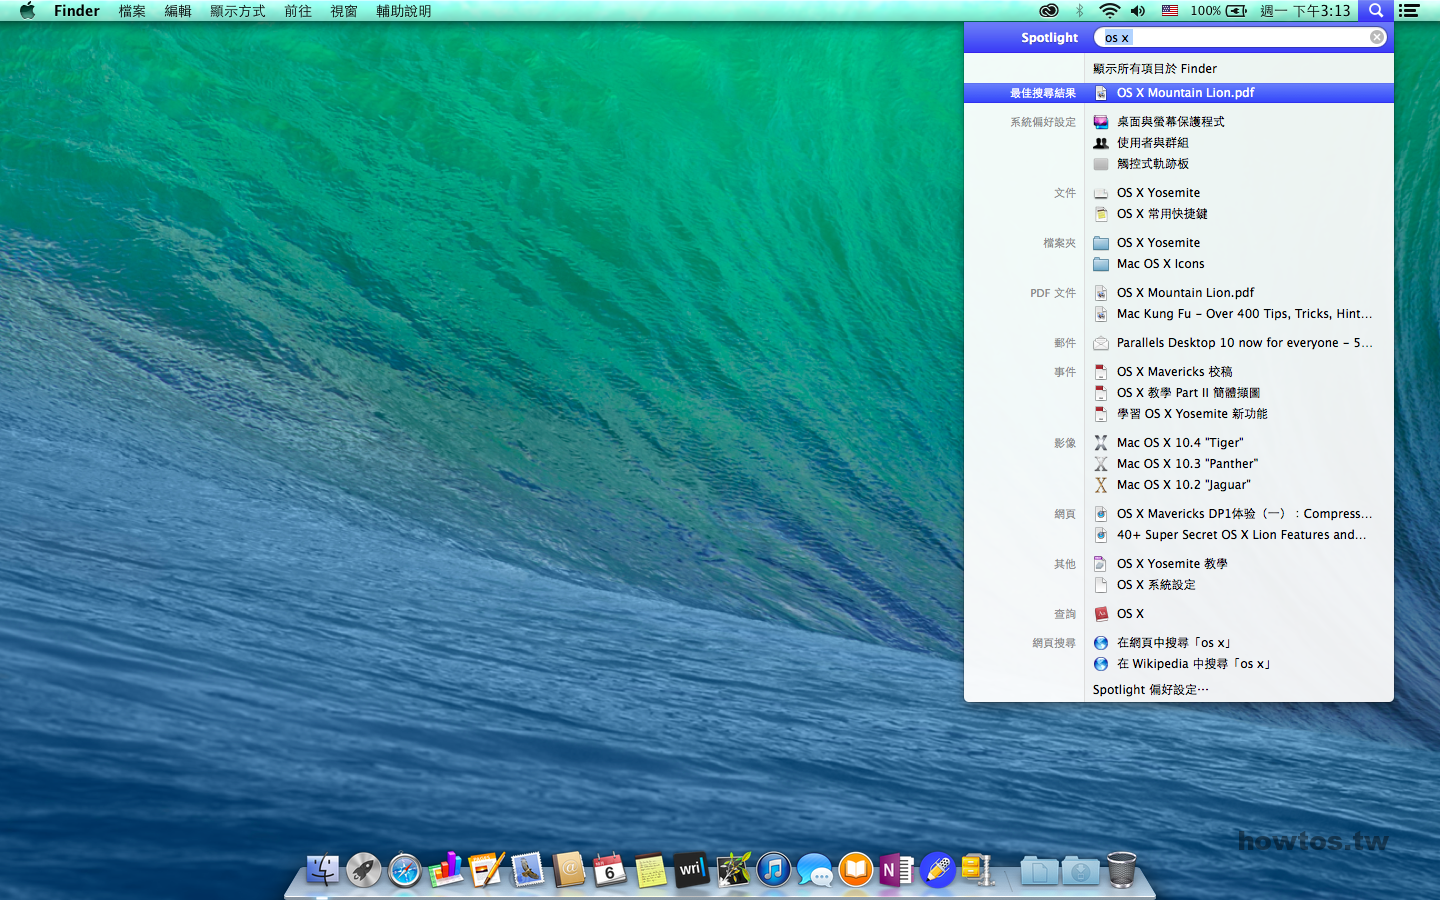1440x900 pixels.
Task: Open Numbers chart icon in Dock
Action: coord(446,870)
